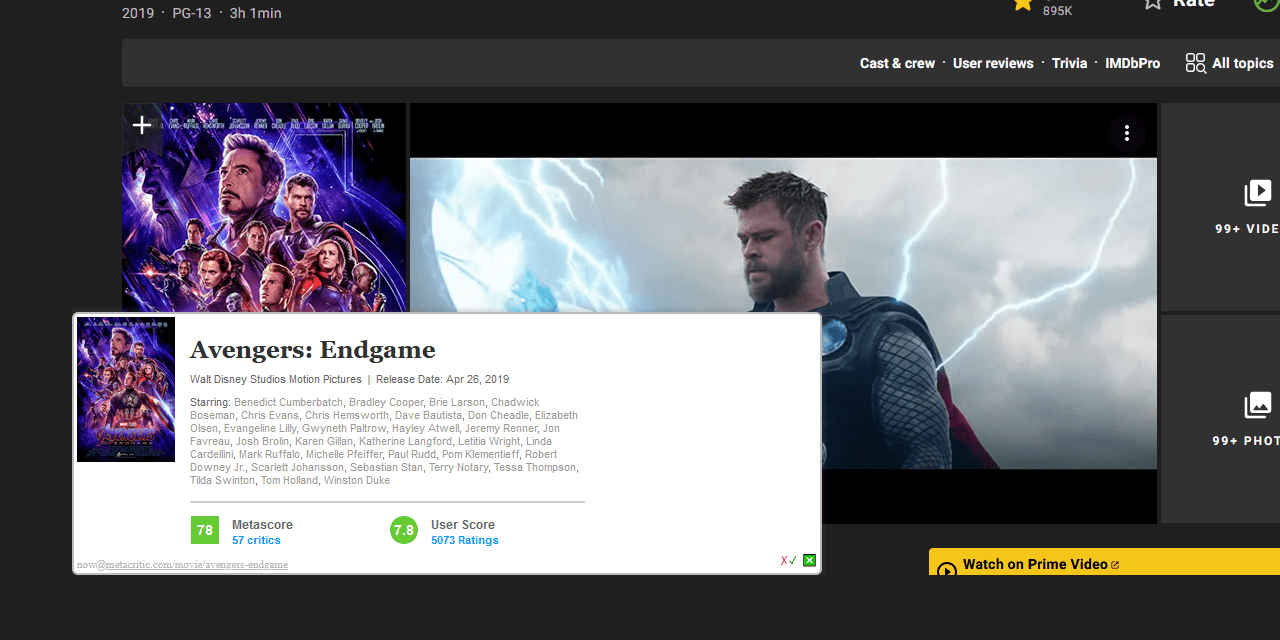The image size is (1280, 640).
Task: Click Watch on Prime Video button
Action: coord(1104,562)
